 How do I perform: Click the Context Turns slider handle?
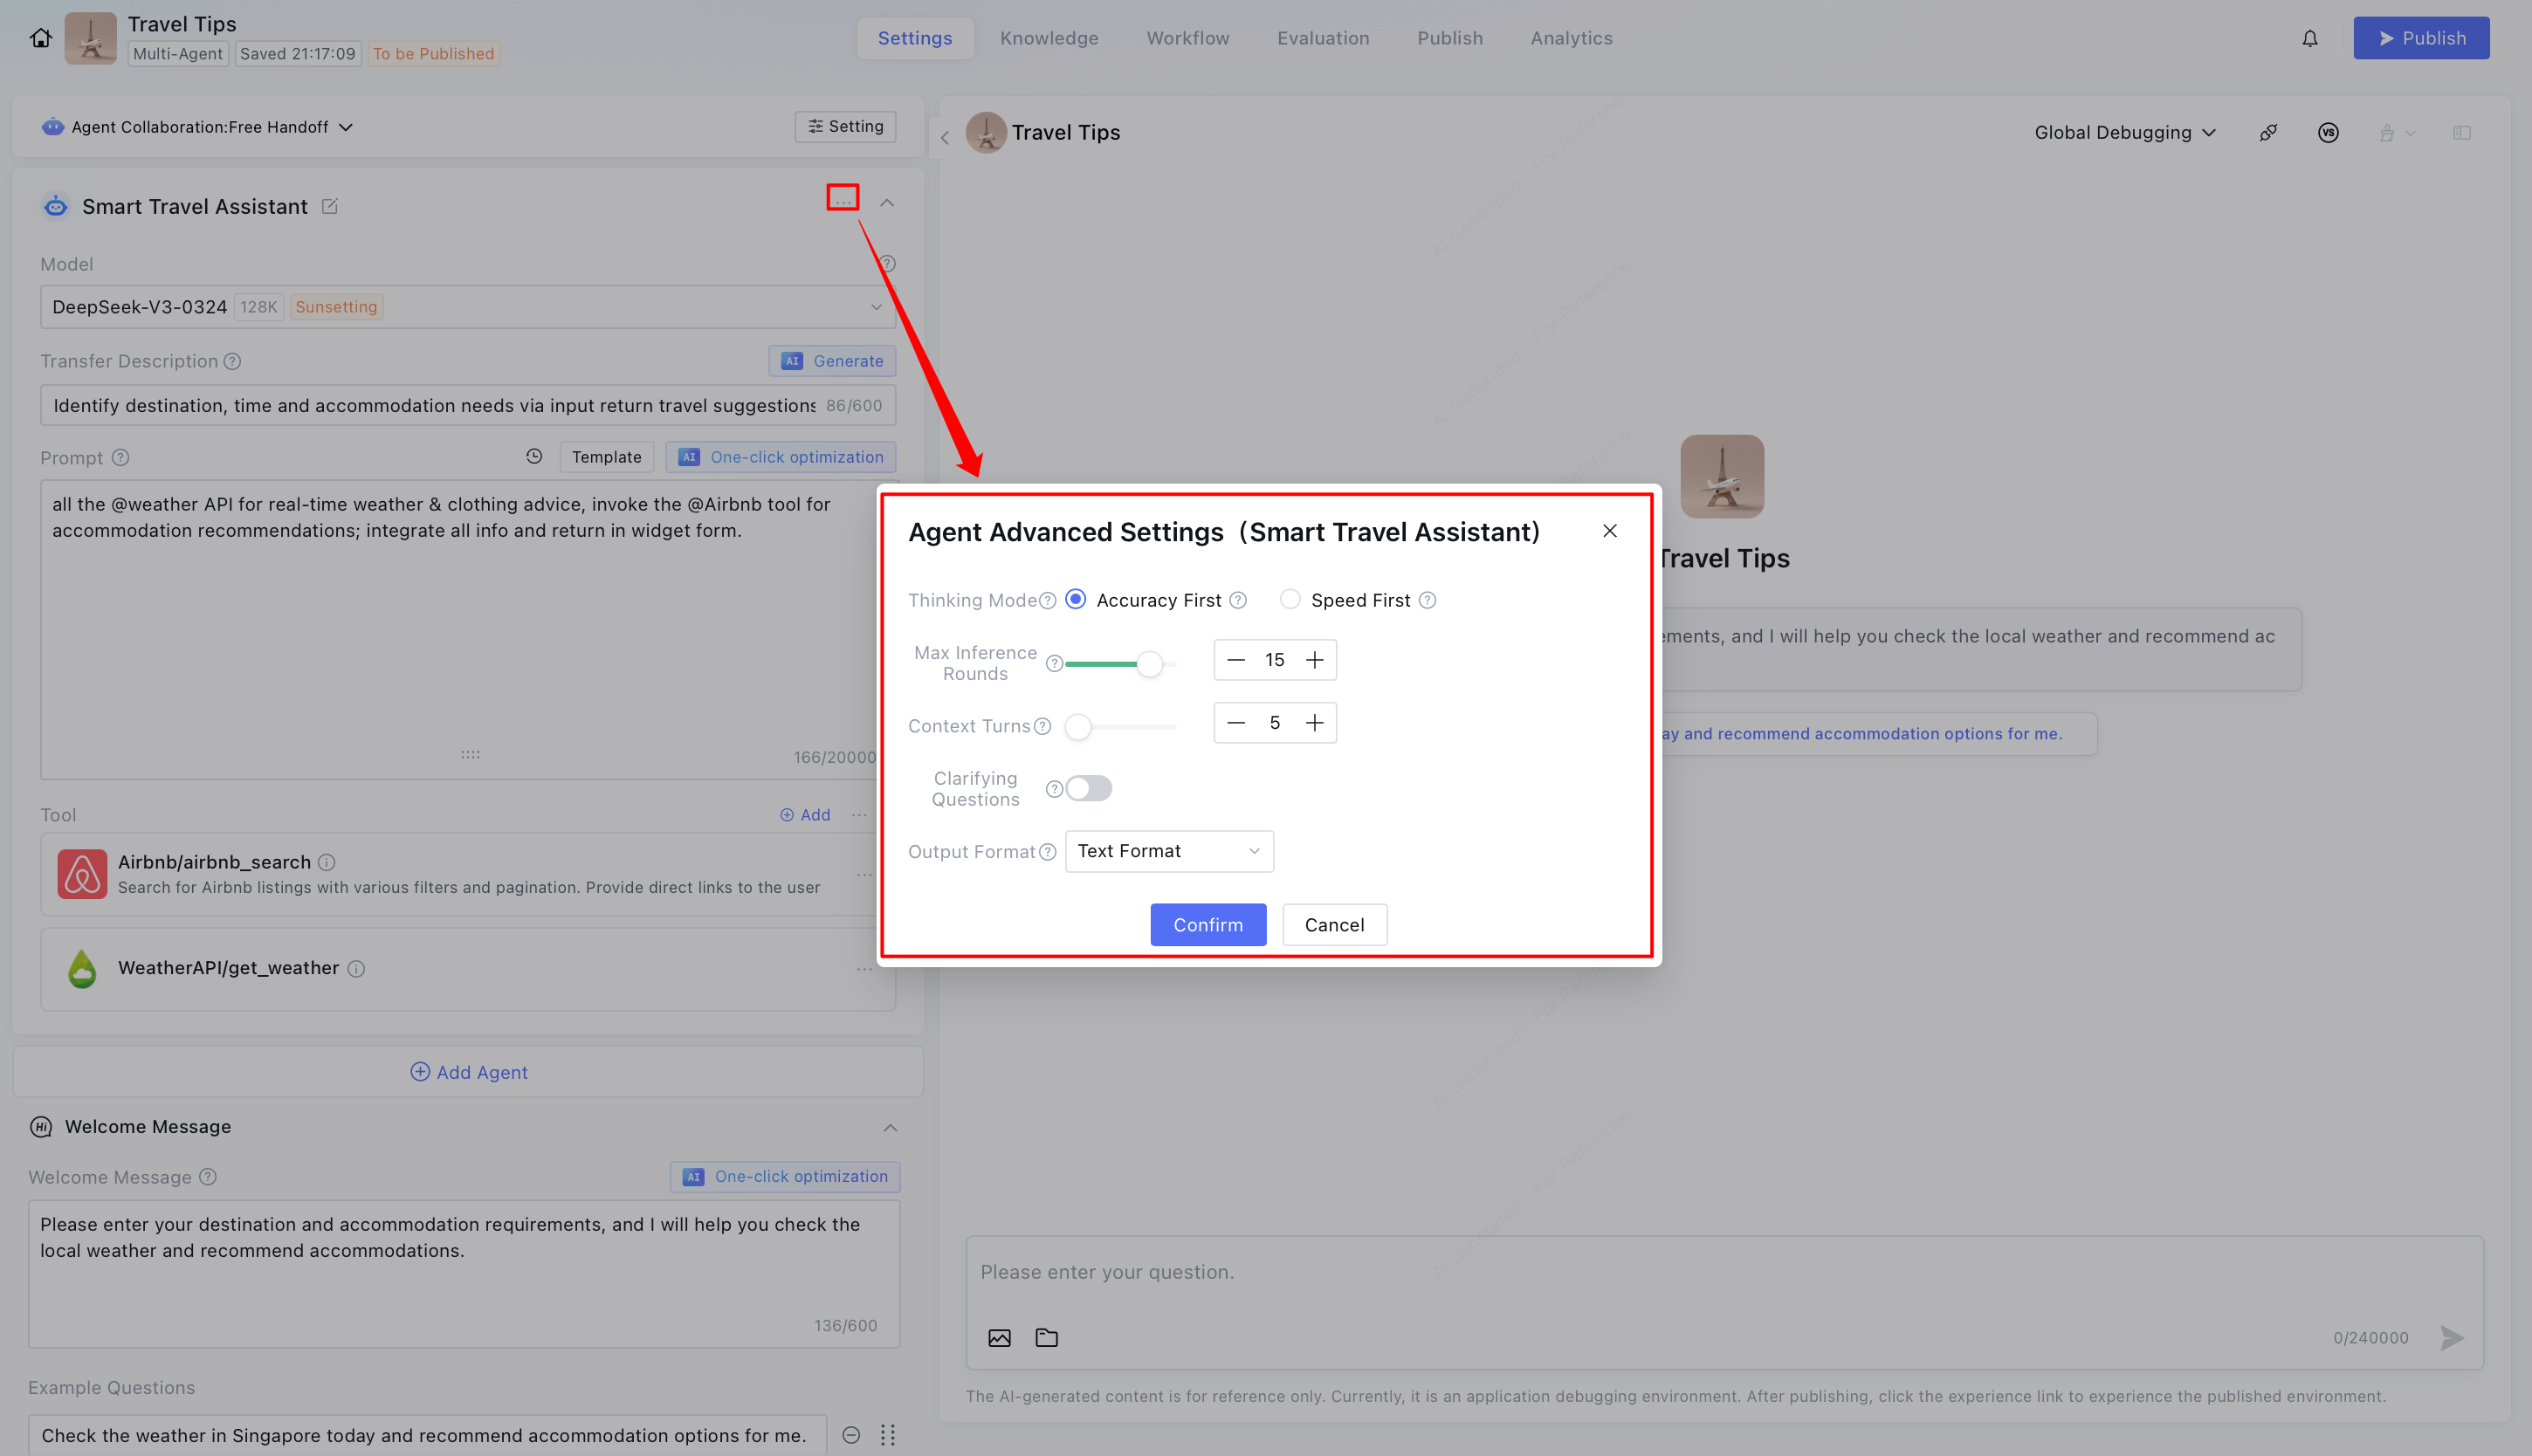(x=1078, y=726)
